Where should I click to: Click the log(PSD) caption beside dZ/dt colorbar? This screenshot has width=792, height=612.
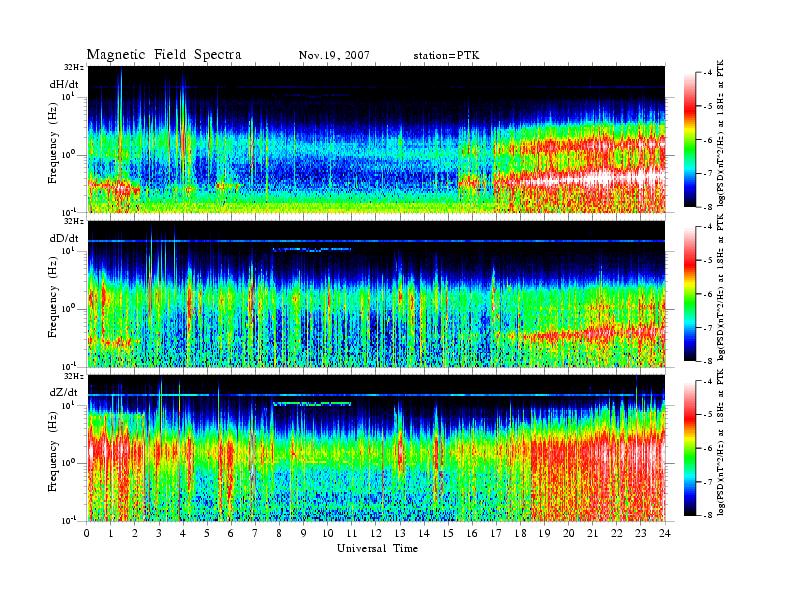[721, 442]
